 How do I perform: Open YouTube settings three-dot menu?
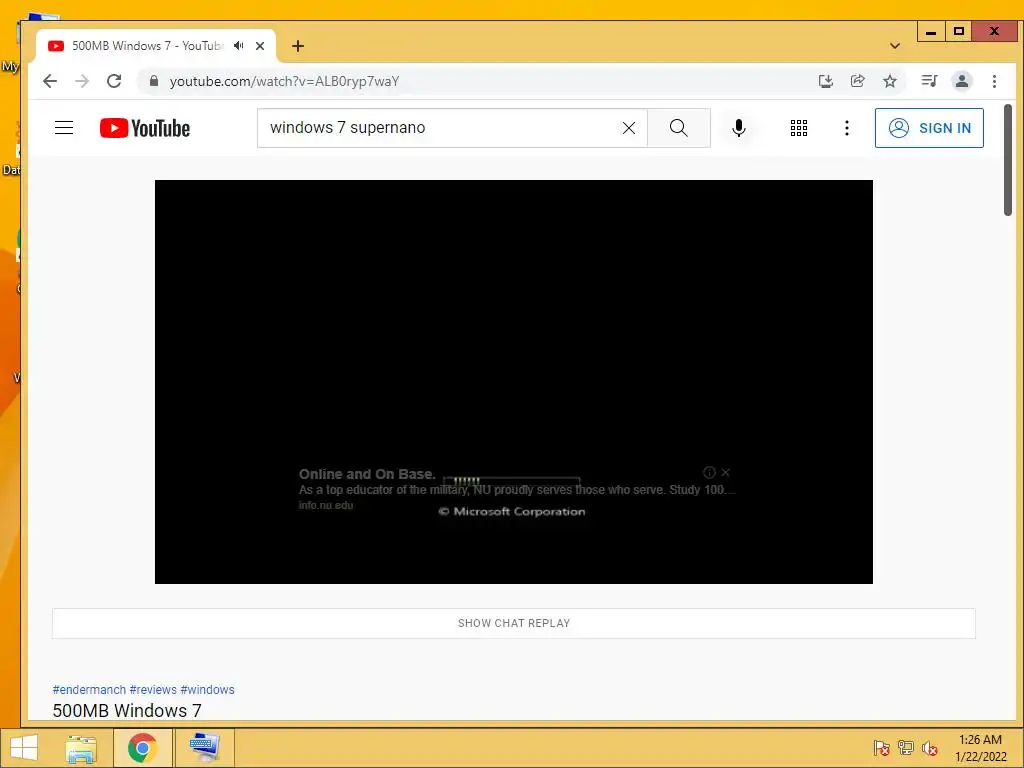pyautogui.click(x=846, y=128)
